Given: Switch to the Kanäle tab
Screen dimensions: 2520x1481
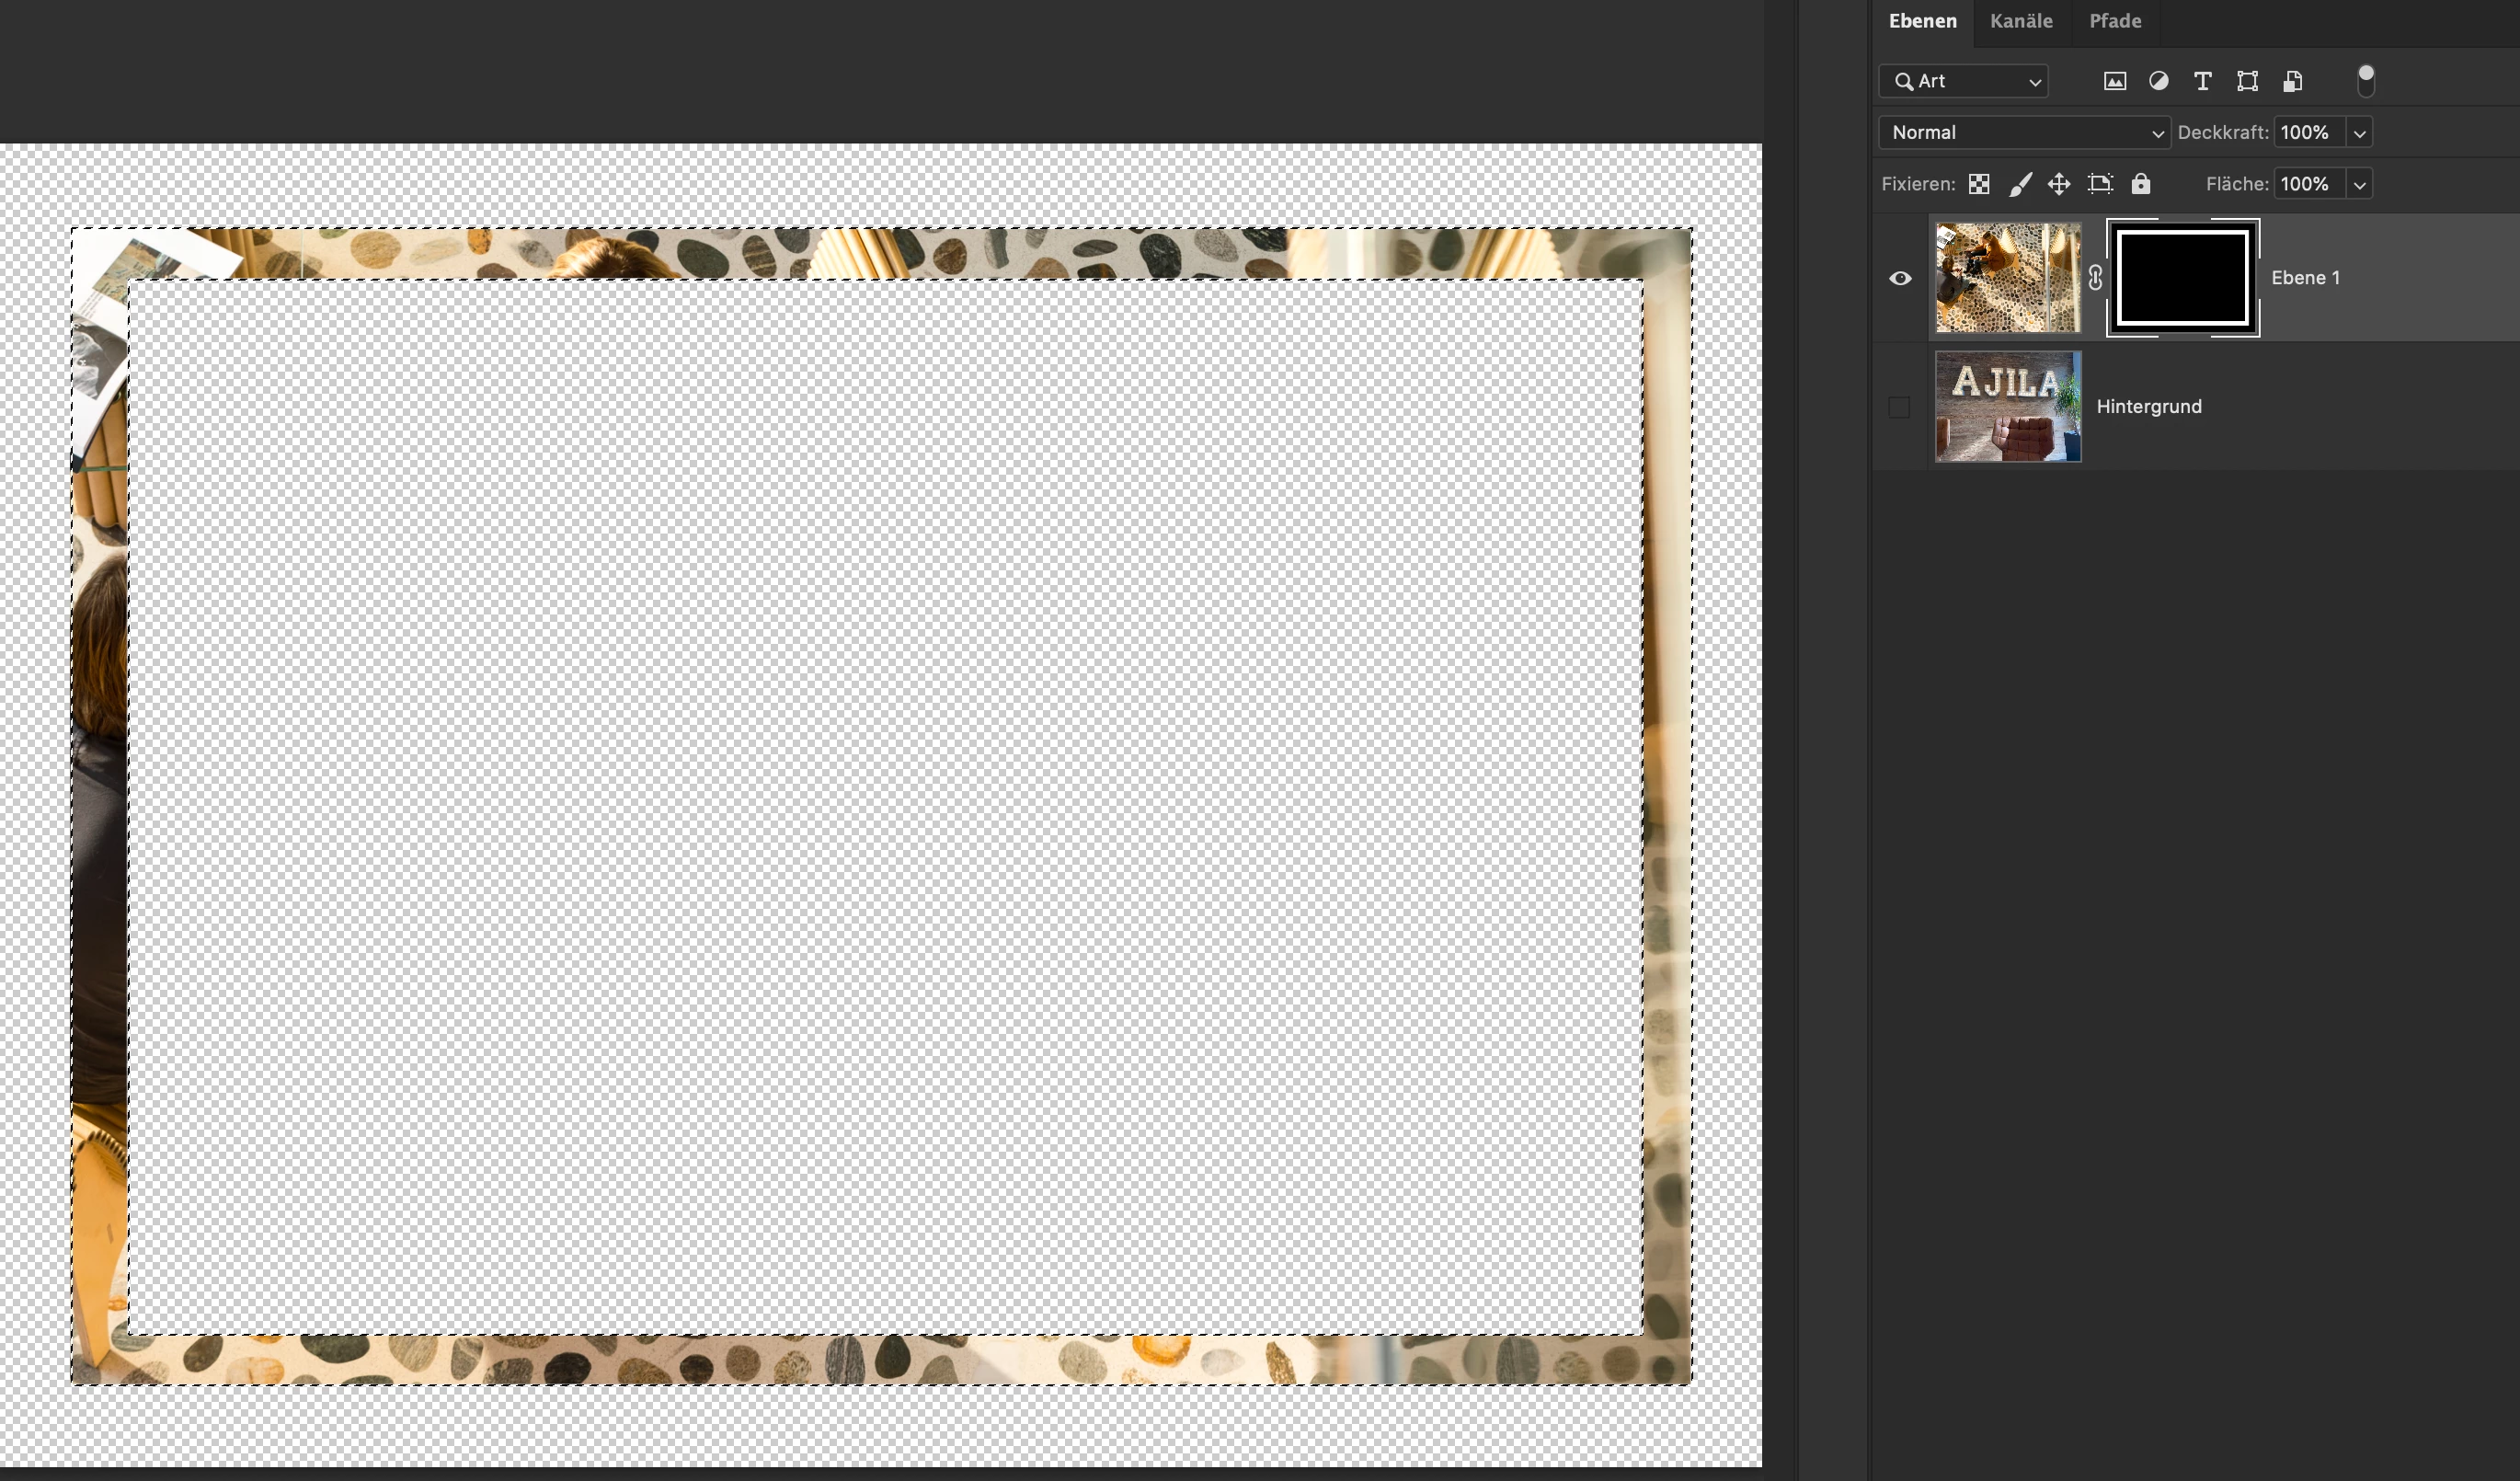Looking at the screenshot, I should pos(2021,21).
